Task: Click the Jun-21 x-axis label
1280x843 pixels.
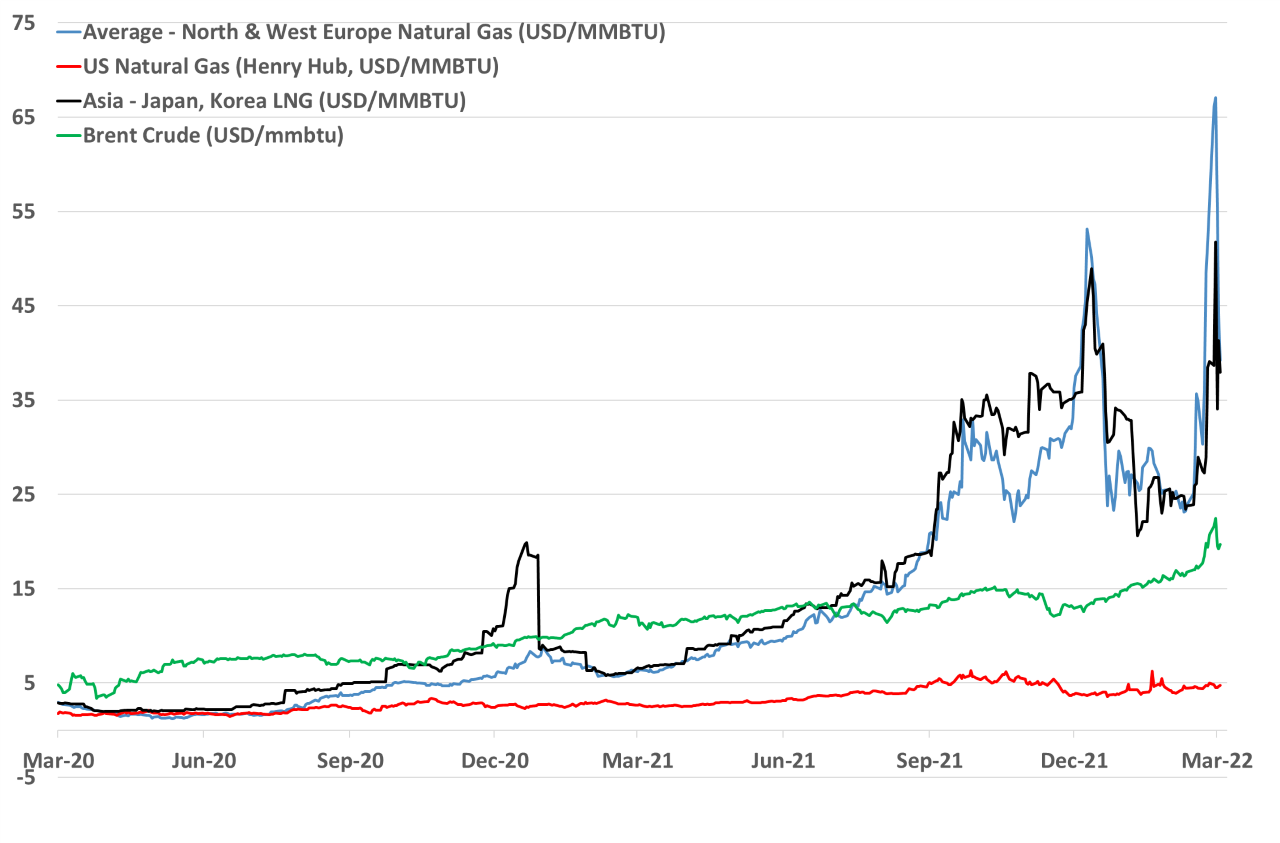Action: click(783, 760)
